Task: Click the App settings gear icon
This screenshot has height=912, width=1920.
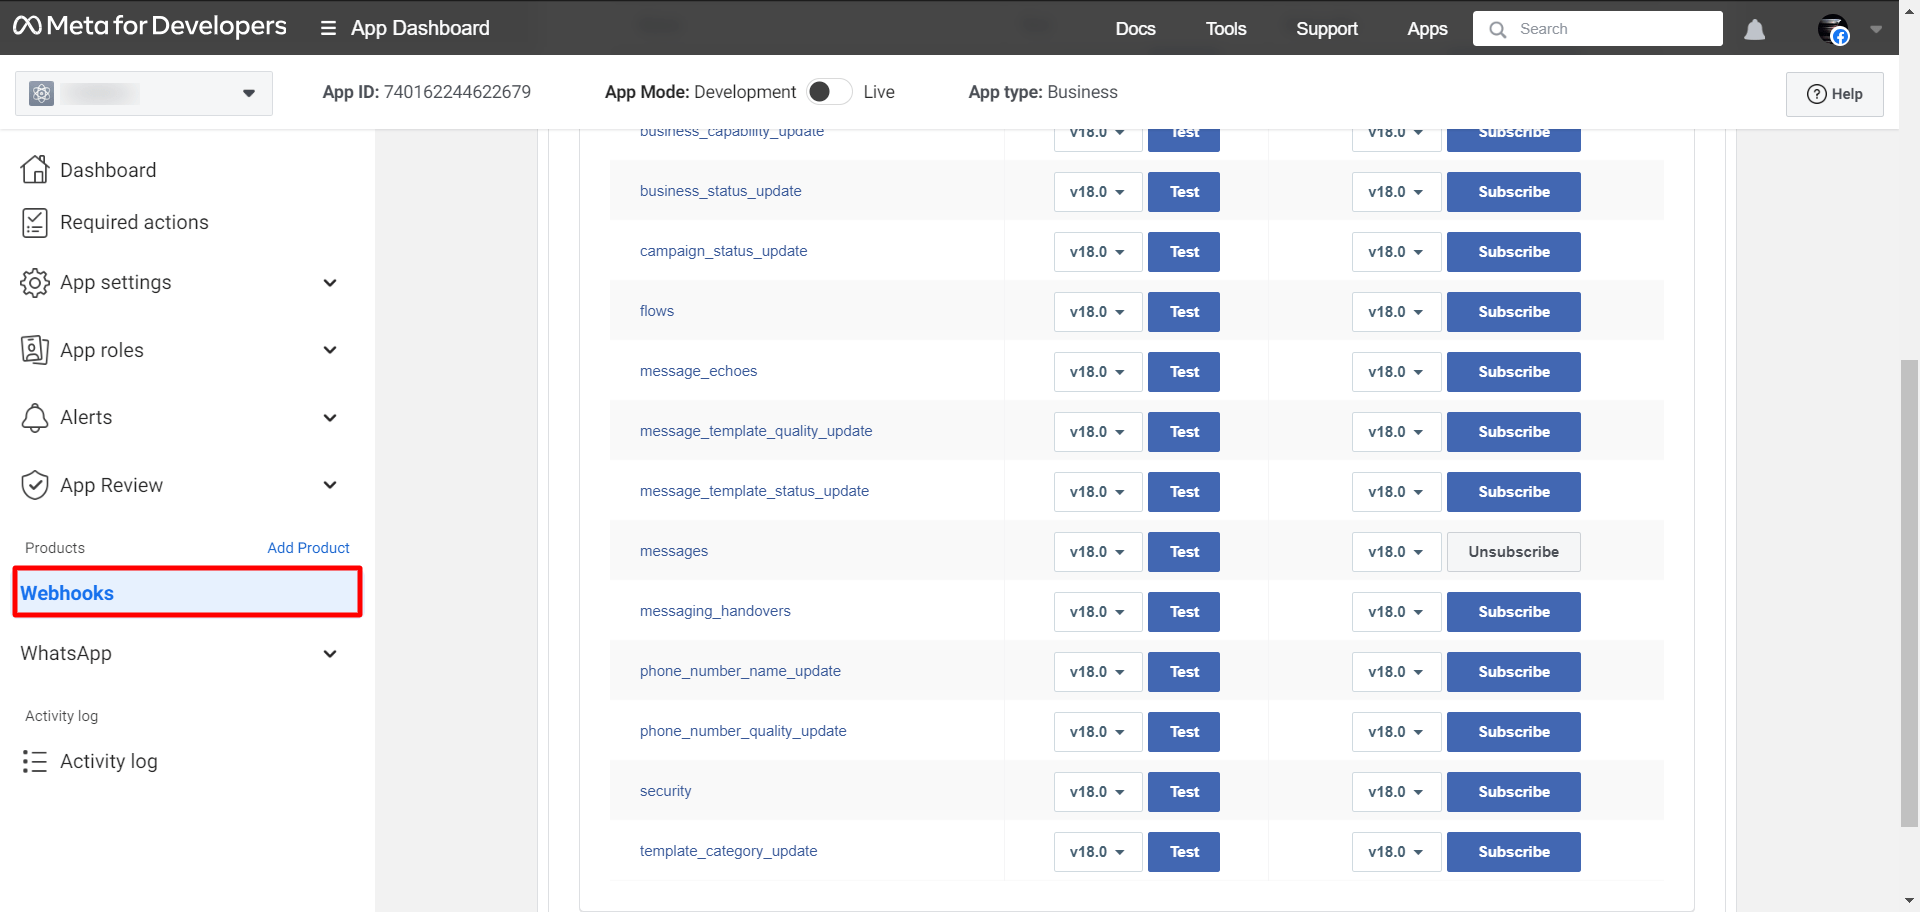Action: pos(35,283)
